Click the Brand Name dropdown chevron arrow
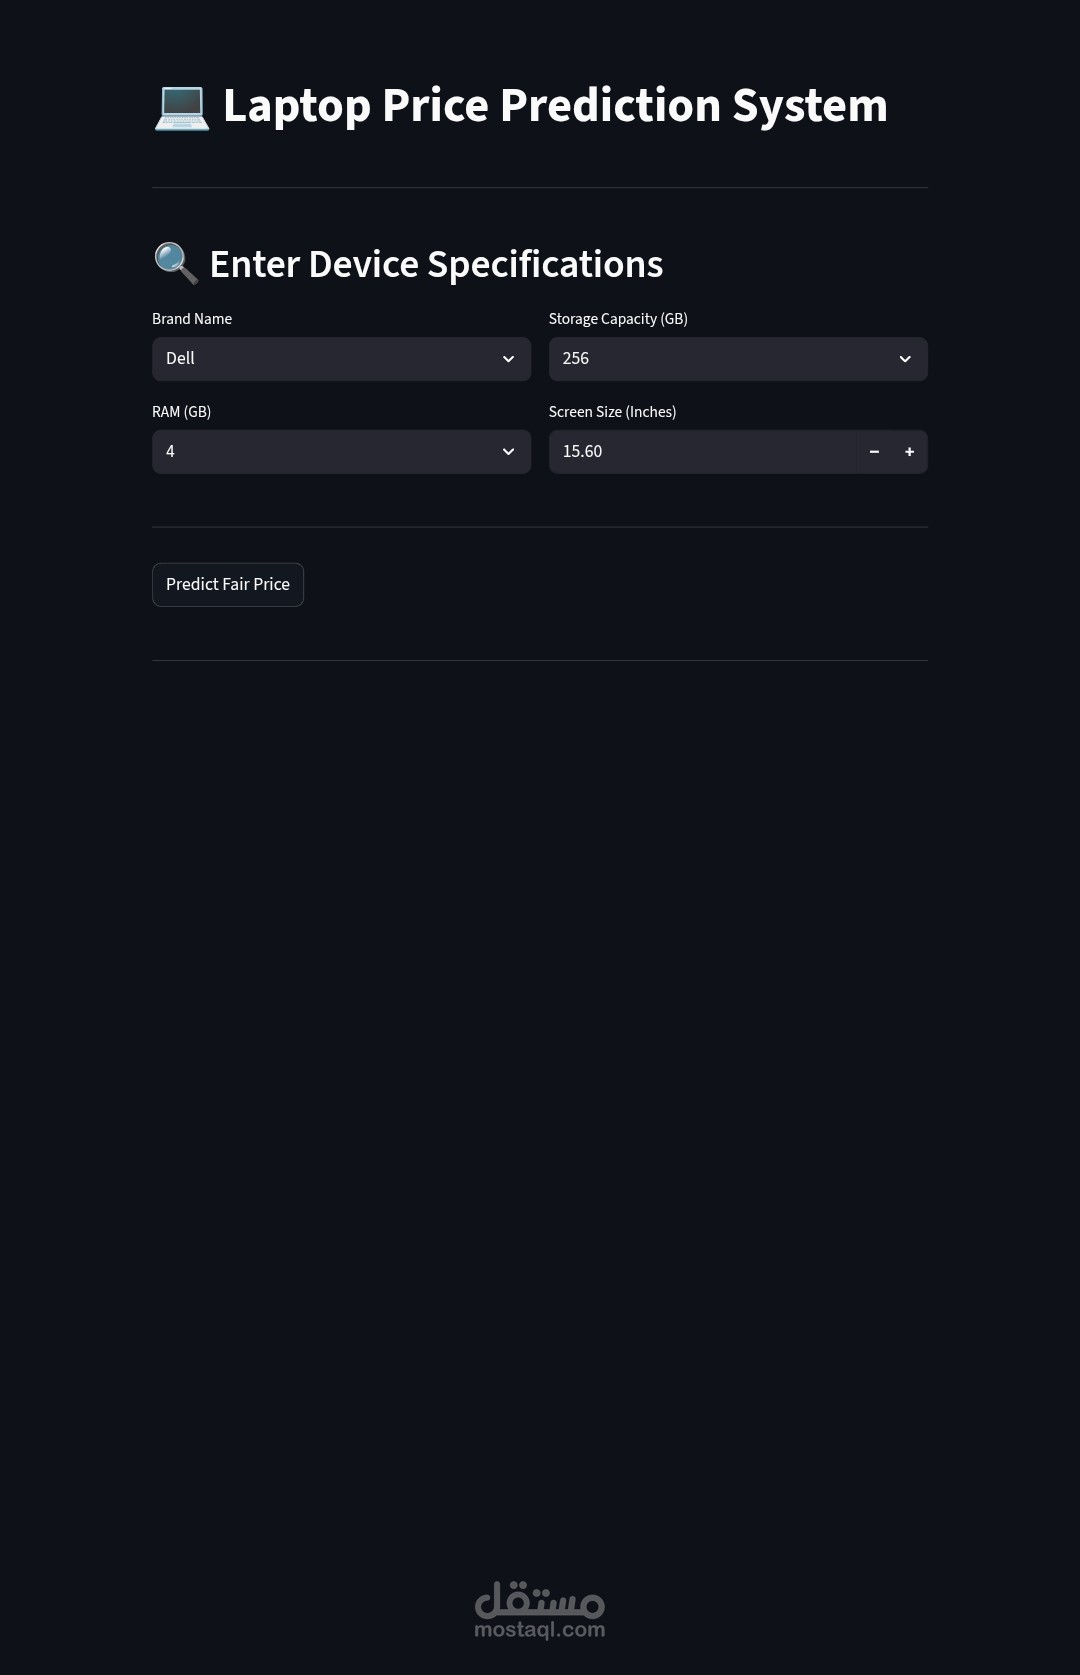1080x1675 pixels. 508,359
